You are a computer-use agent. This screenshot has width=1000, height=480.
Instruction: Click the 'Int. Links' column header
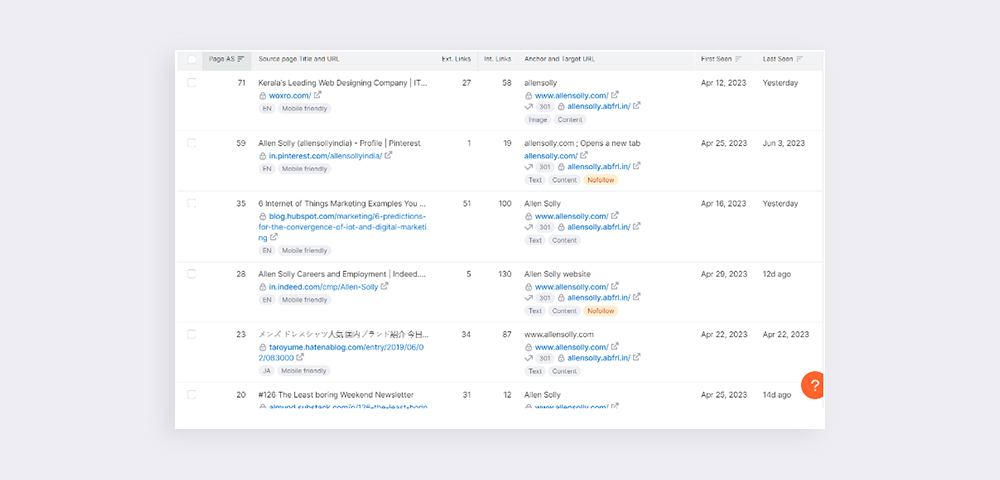(497, 59)
